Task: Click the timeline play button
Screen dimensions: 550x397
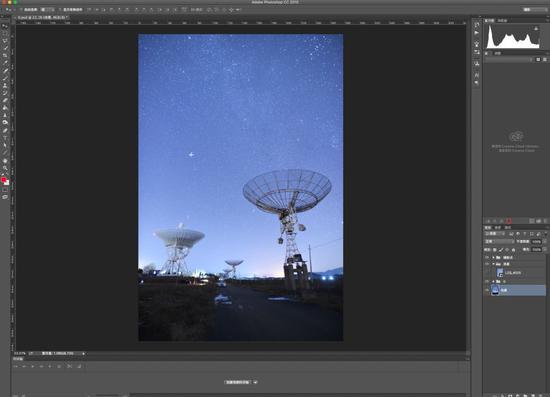Action: [x=33, y=366]
